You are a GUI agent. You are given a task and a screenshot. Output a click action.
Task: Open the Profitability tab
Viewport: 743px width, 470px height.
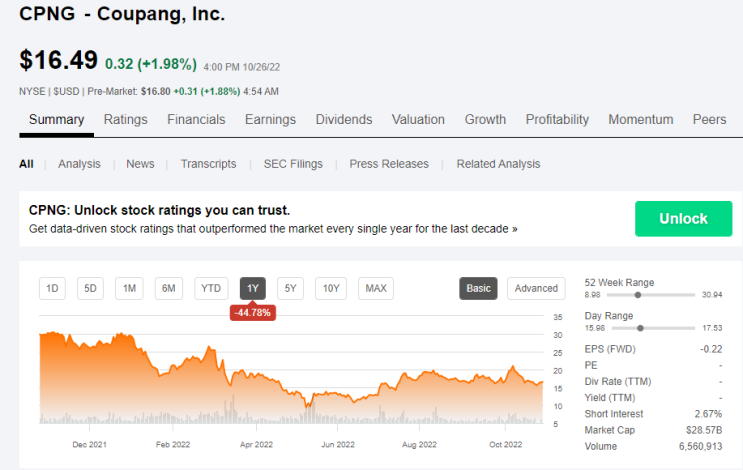557,119
